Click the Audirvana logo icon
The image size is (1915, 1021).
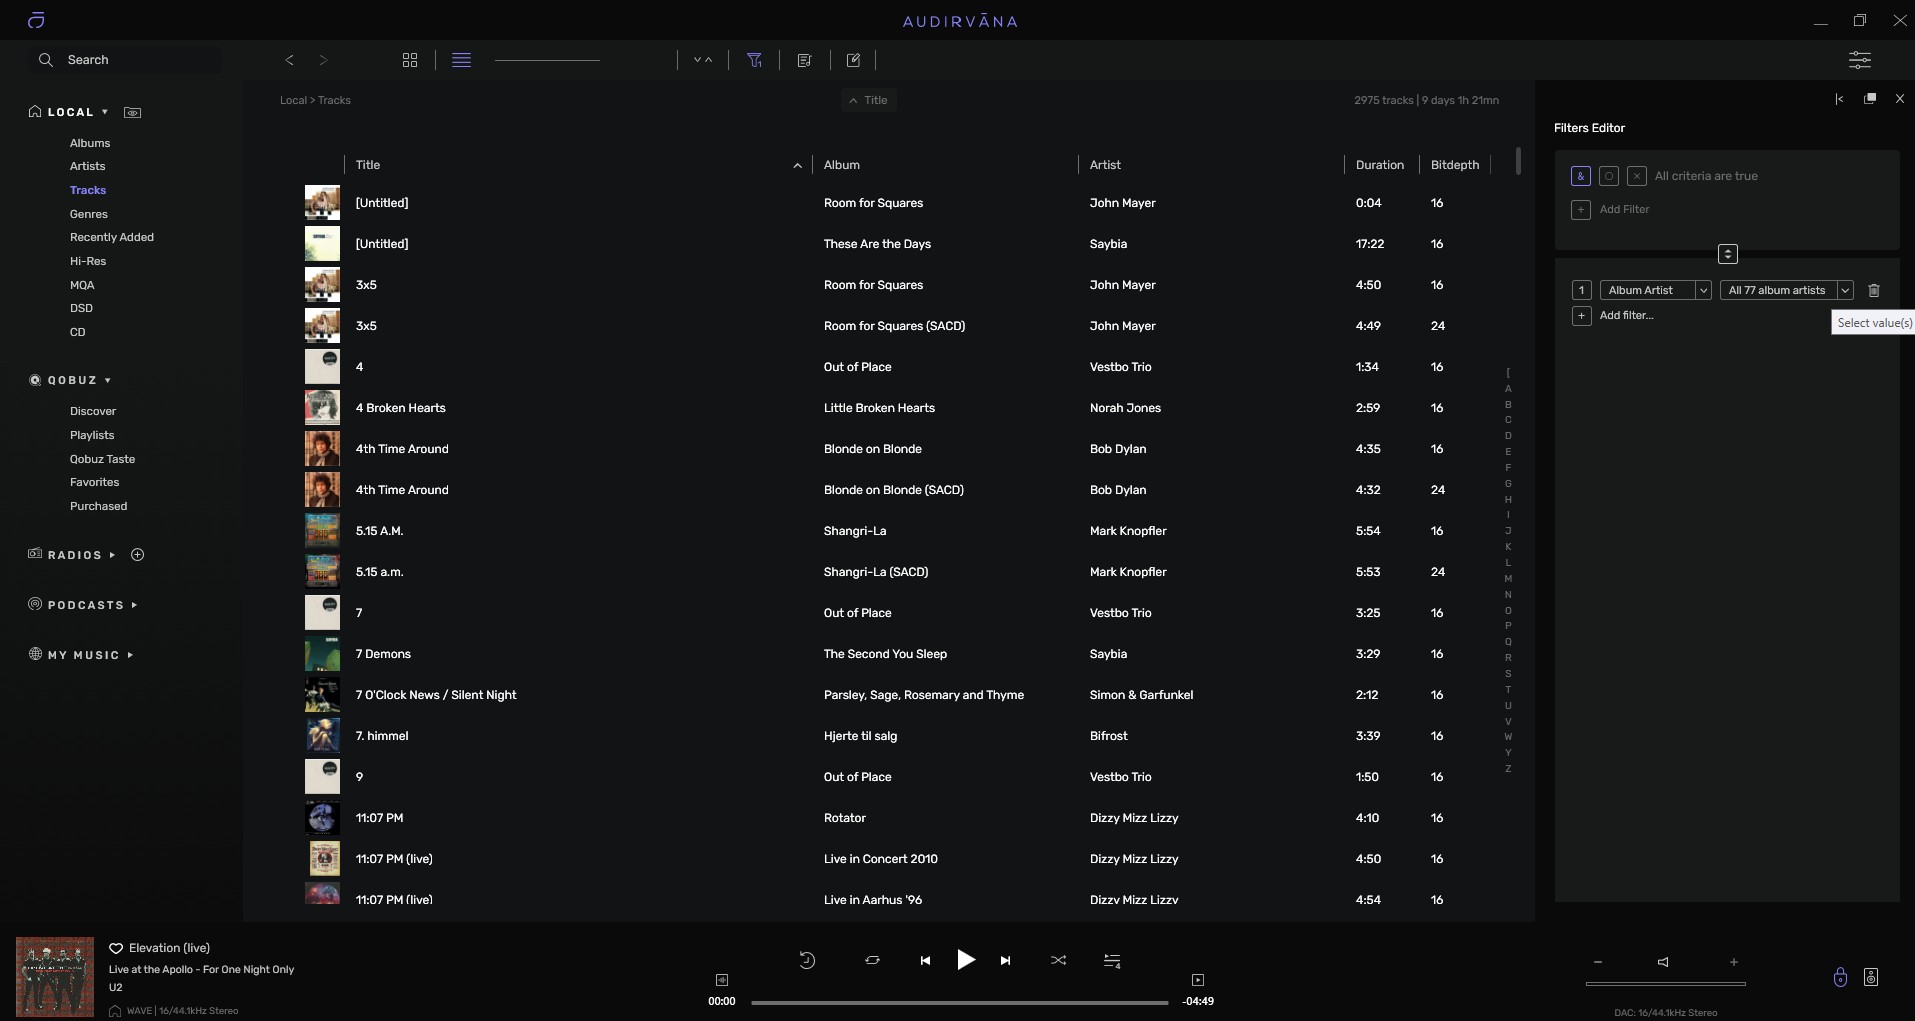36,20
